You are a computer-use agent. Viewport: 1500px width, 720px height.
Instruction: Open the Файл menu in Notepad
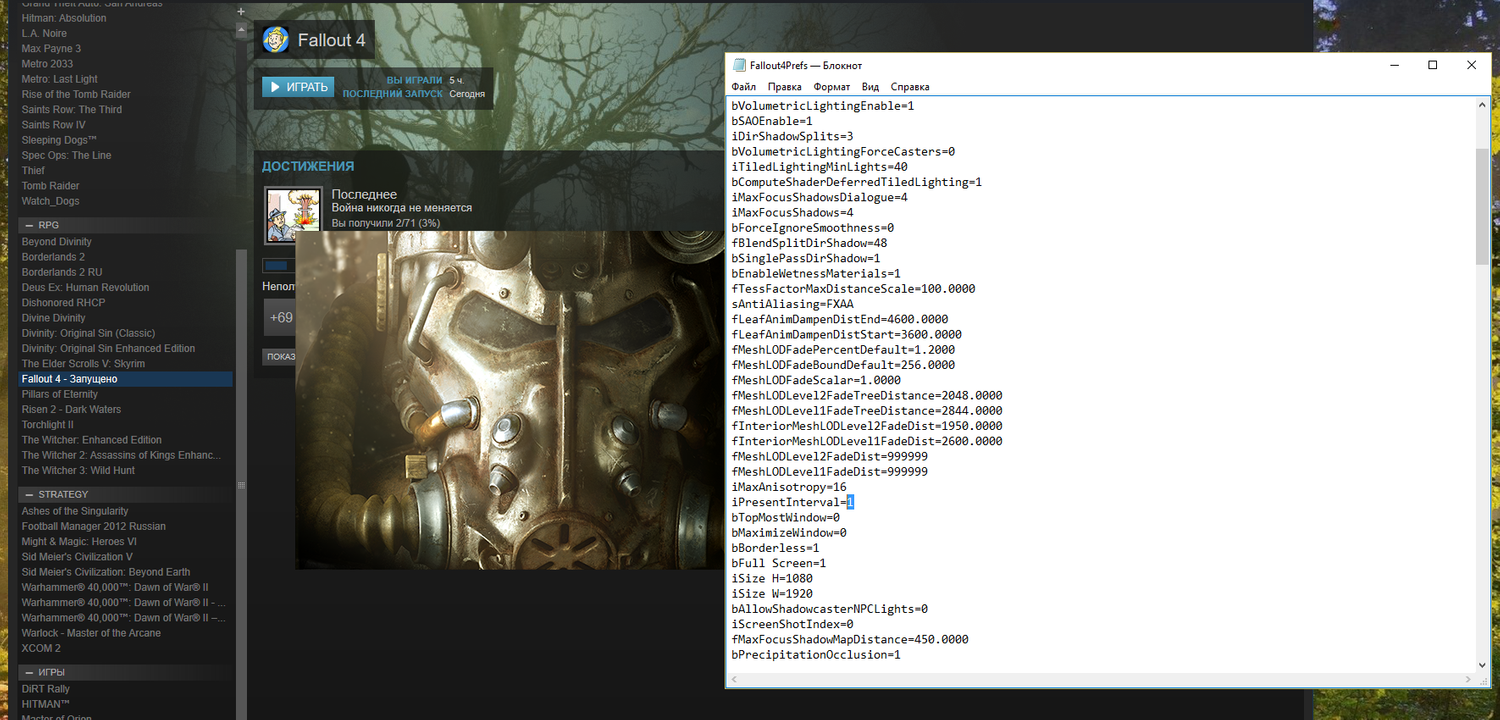(744, 87)
